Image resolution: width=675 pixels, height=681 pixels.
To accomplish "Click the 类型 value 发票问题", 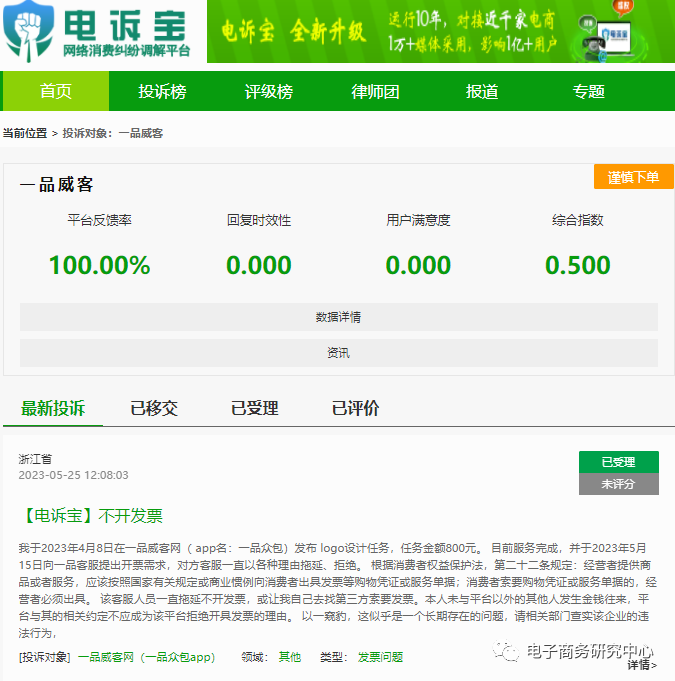I will [x=381, y=657].
